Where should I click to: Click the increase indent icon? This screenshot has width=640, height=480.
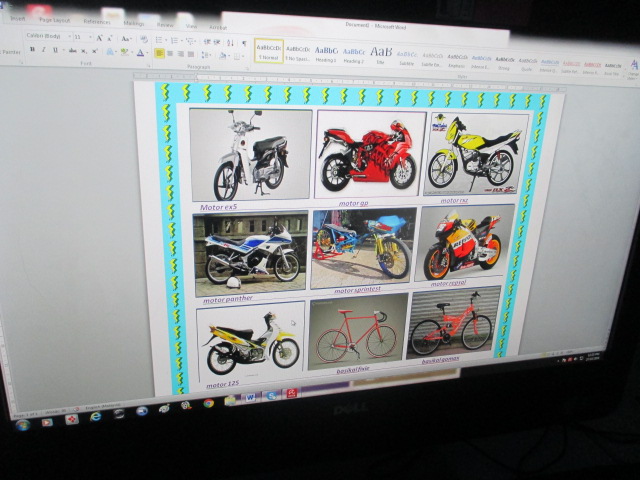(x=217, y=42)
